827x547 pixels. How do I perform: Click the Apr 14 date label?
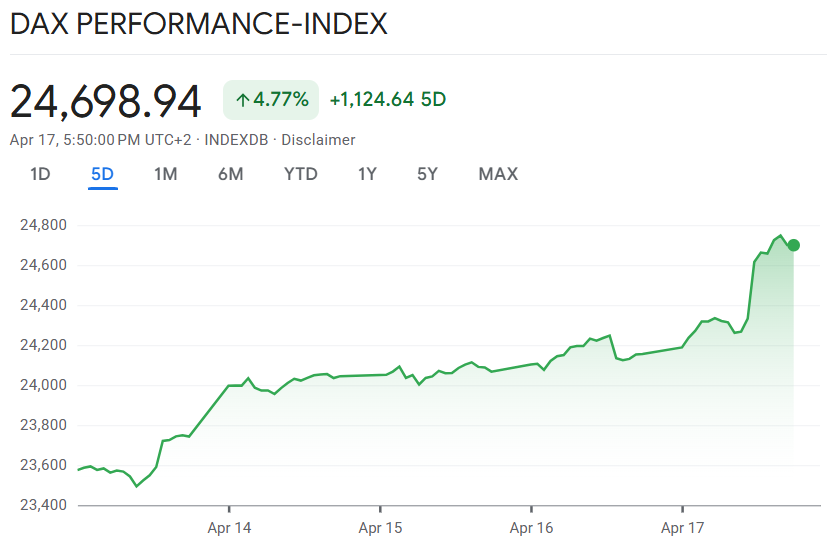point(229,527)
